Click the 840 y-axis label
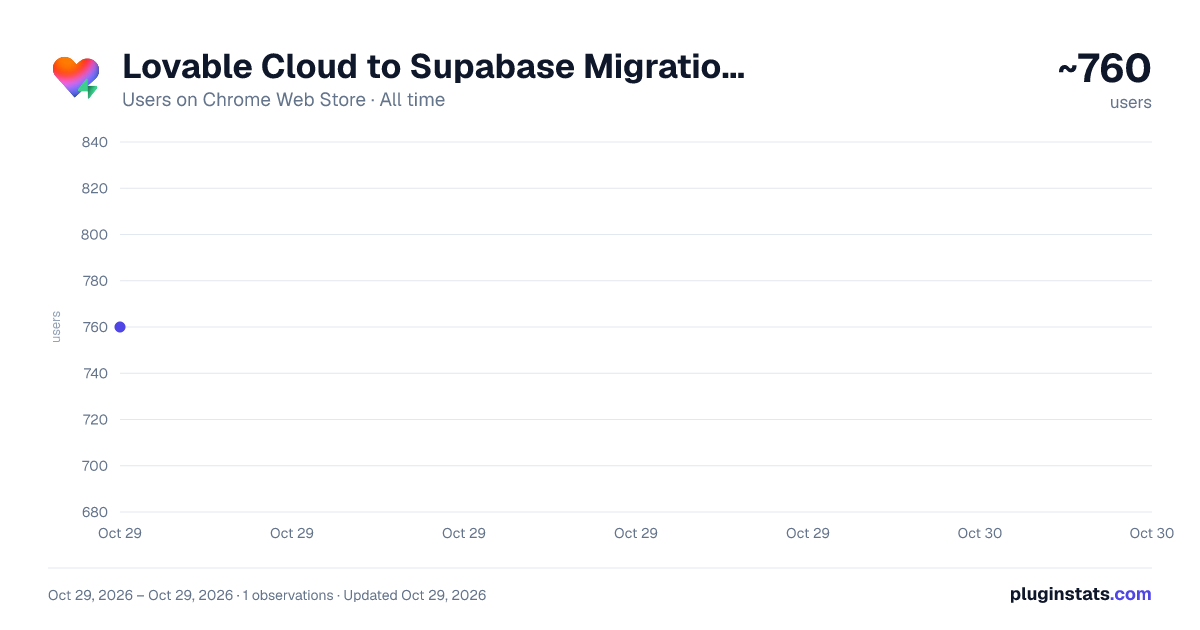 95,142
